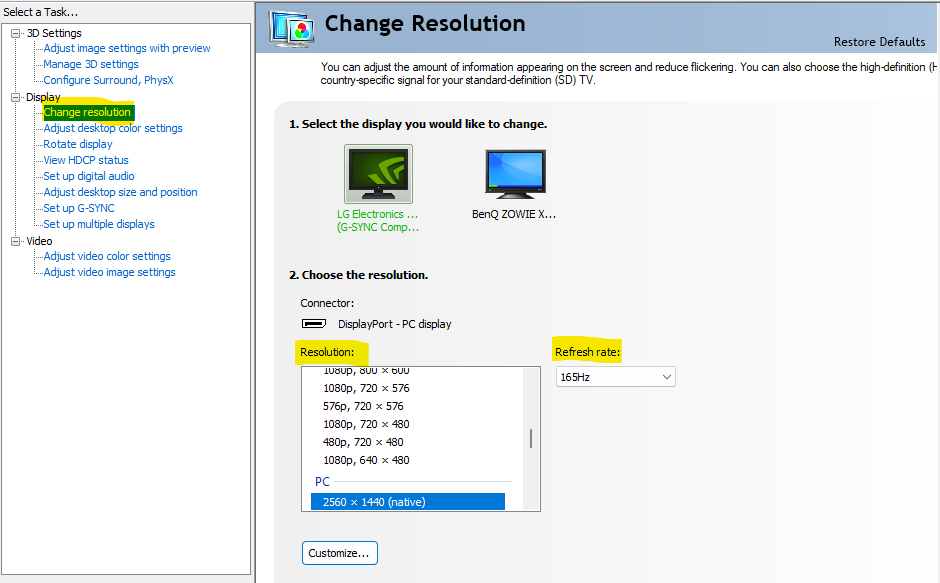The height and width of the screenshot is (583, 940).
Task: Click the Video category label
Action: point(39,241)
